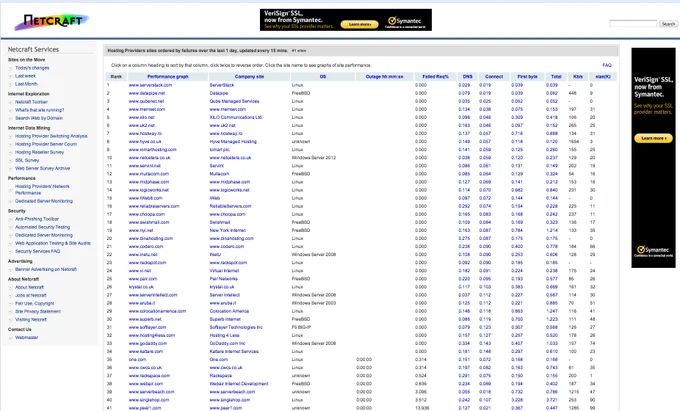Open Web Application Testing & Site Audits

53,243
